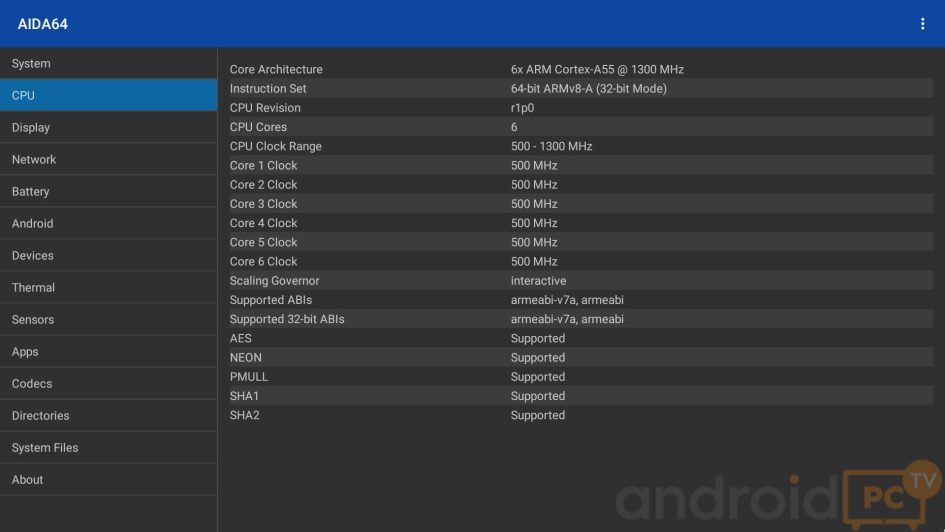This screenshot has width=945, height=532.
Task: Open Directories in the sidebar
Action: tap(108, 416)
